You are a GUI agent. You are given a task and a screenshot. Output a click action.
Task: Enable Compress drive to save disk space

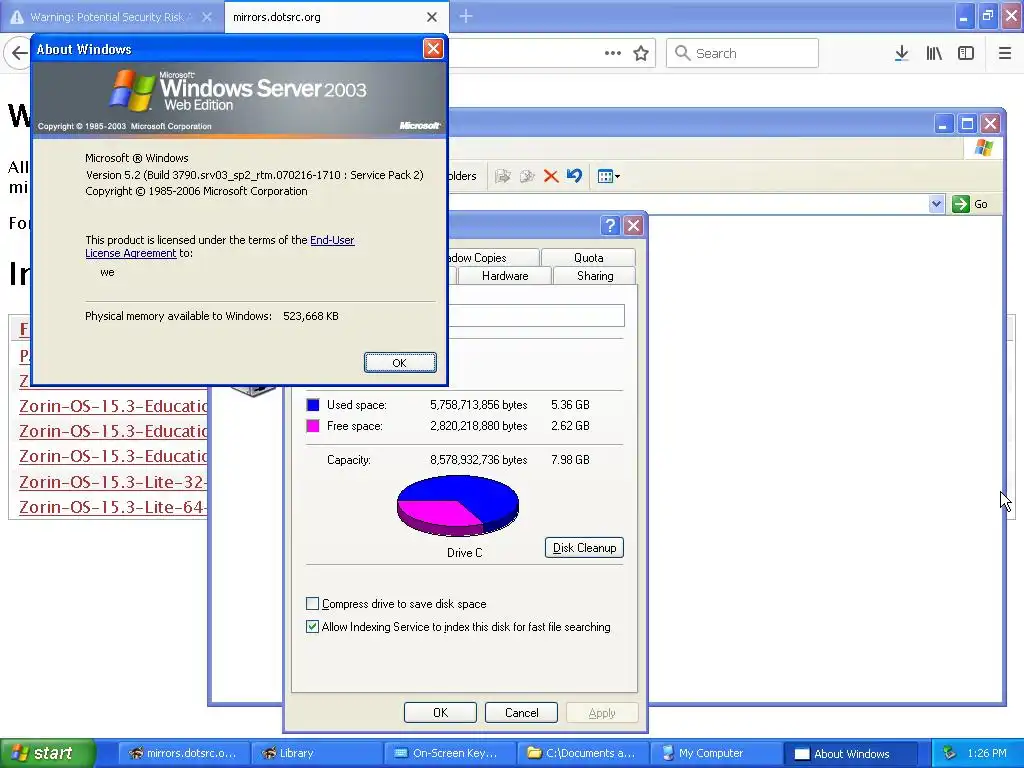312,603
